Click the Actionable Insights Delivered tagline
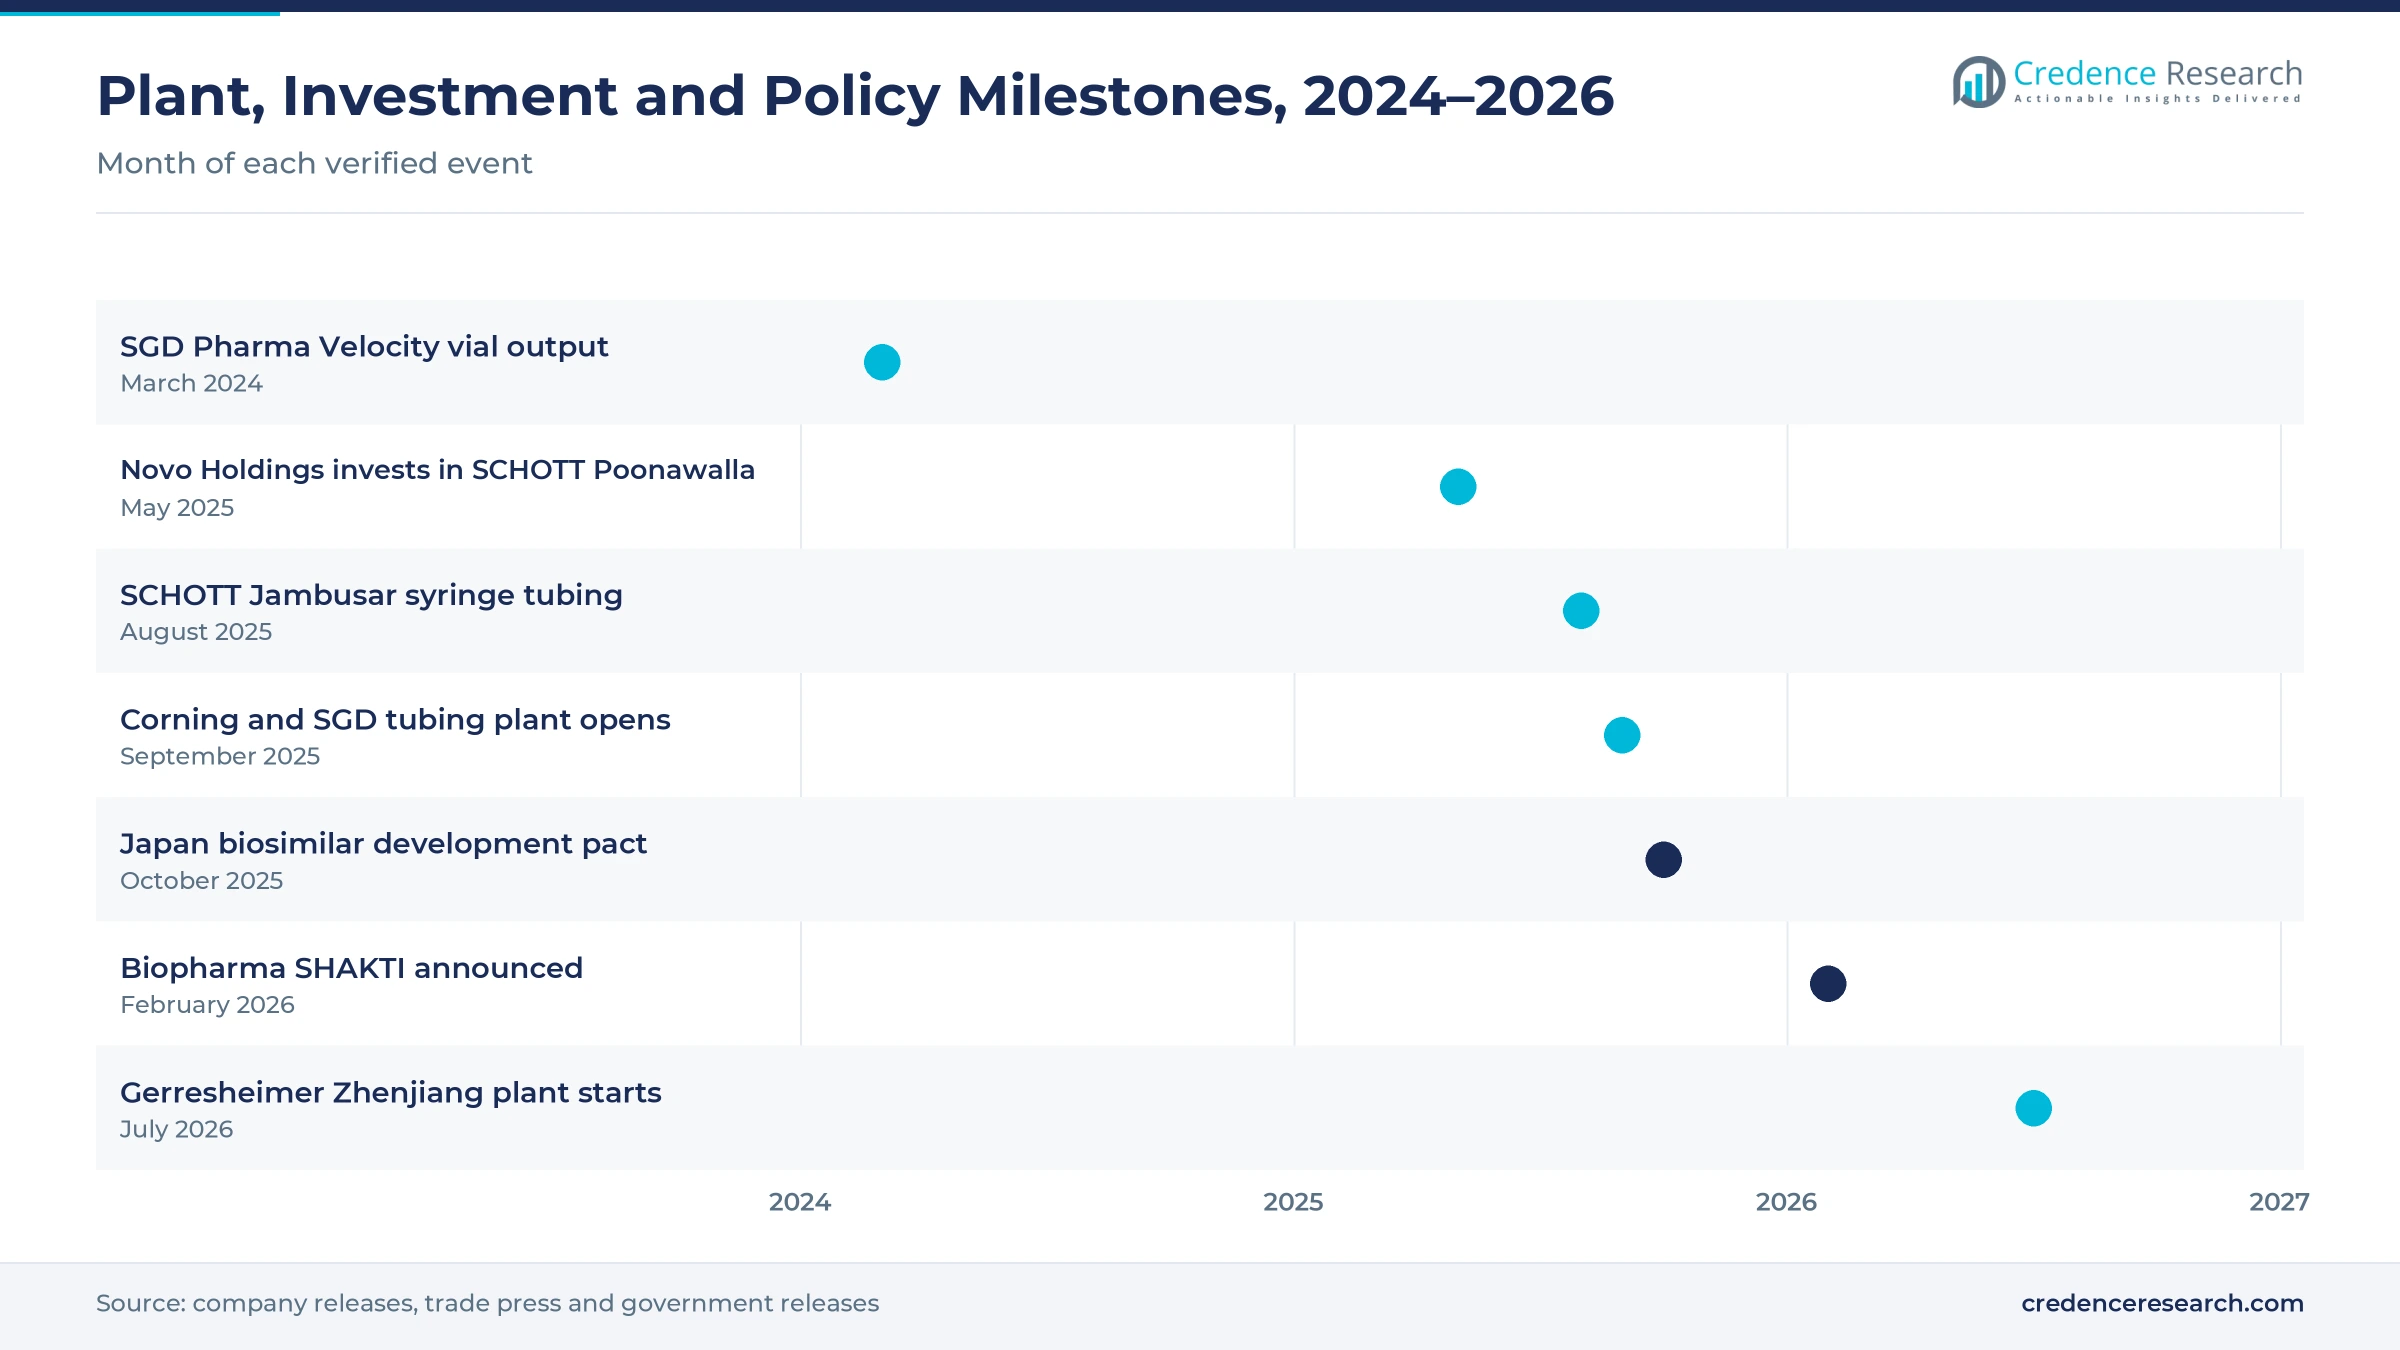This screenshot has height=1350, width=2400. point(2157,99)
